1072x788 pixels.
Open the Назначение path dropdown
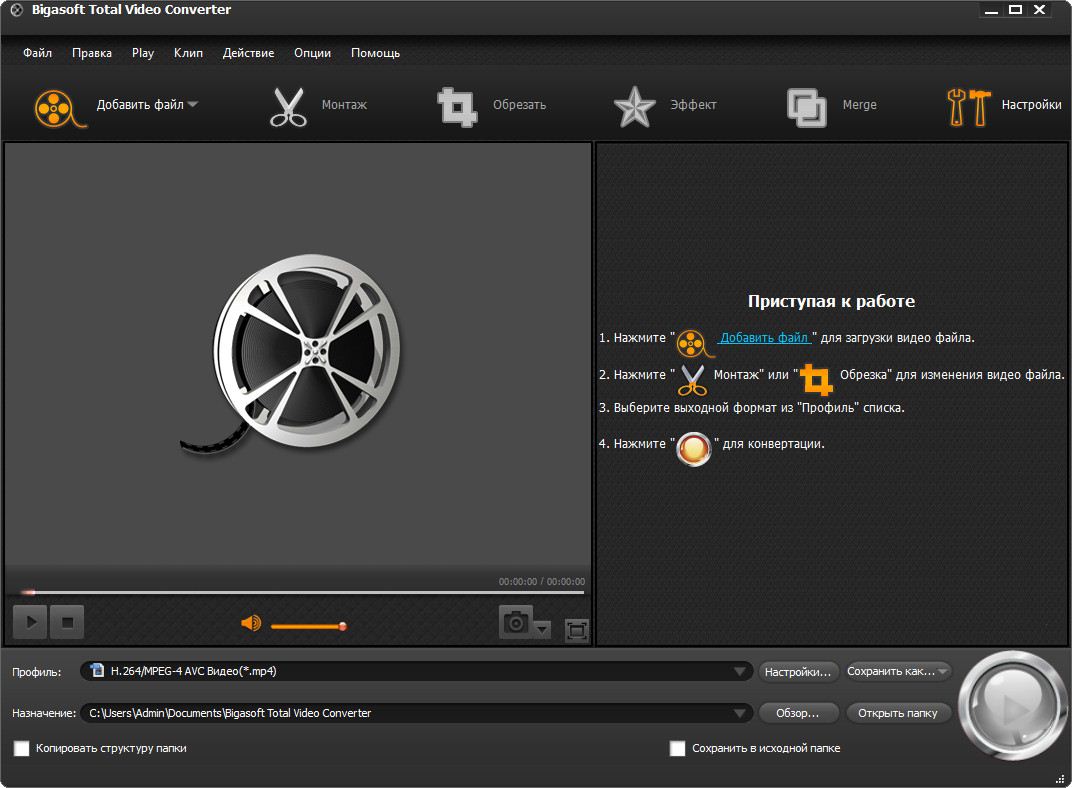click(x=739, y=714)
